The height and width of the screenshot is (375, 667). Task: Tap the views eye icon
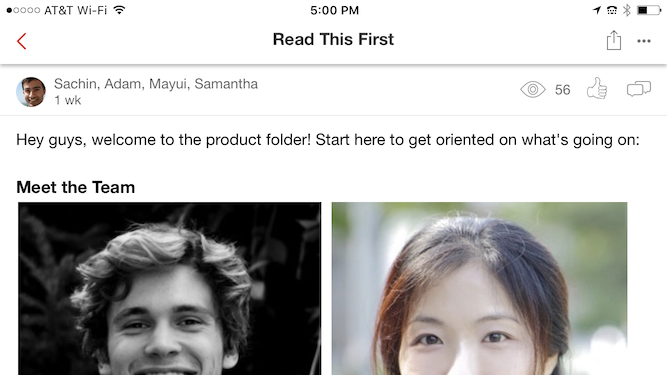pos(533,90)
